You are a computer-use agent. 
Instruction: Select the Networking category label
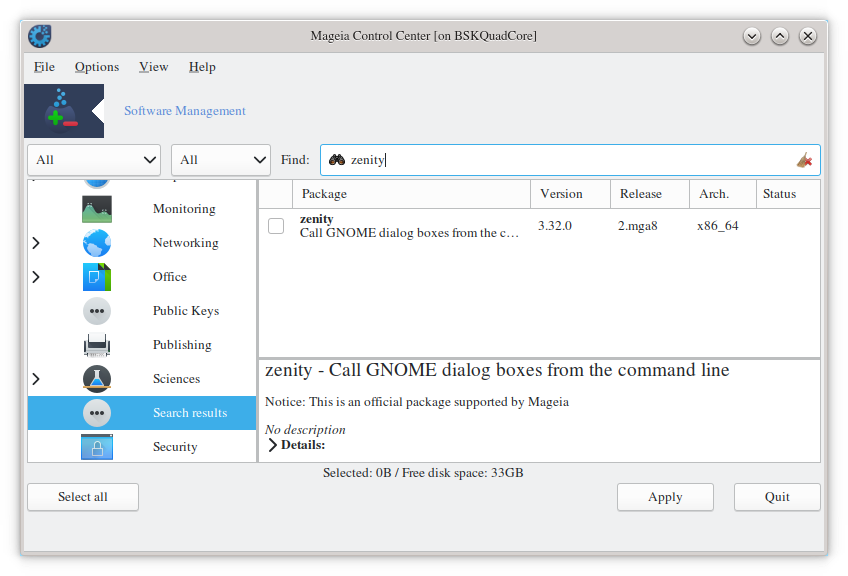pos(186,243)
